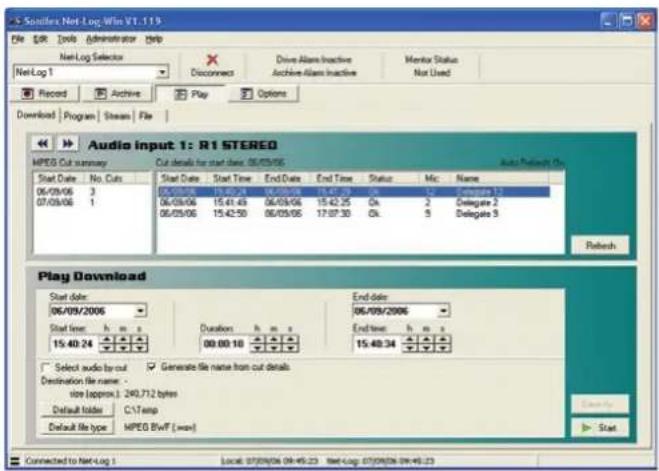The height and width of the screenshot is (471, 659).
Task: Click the No. Cuts column header
Action: [x=113, y=179]
